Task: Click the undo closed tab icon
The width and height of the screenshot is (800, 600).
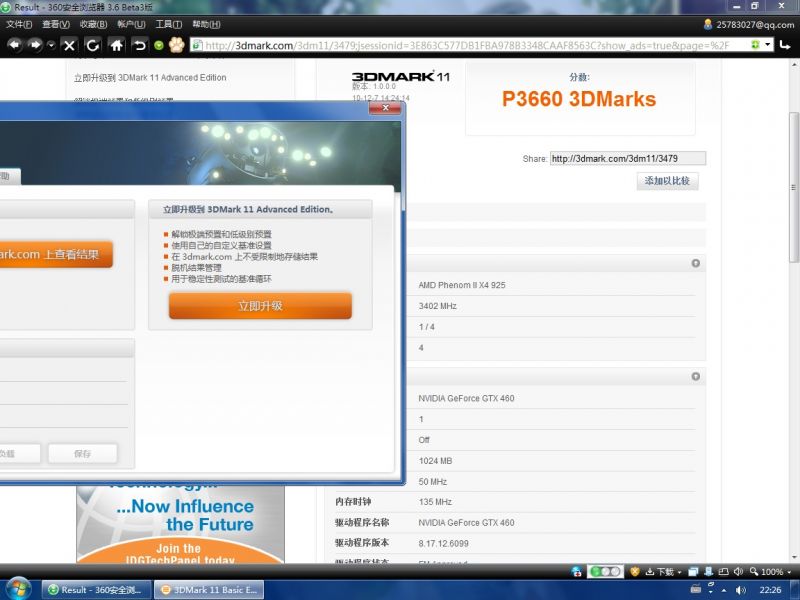Action: (140, 45)
